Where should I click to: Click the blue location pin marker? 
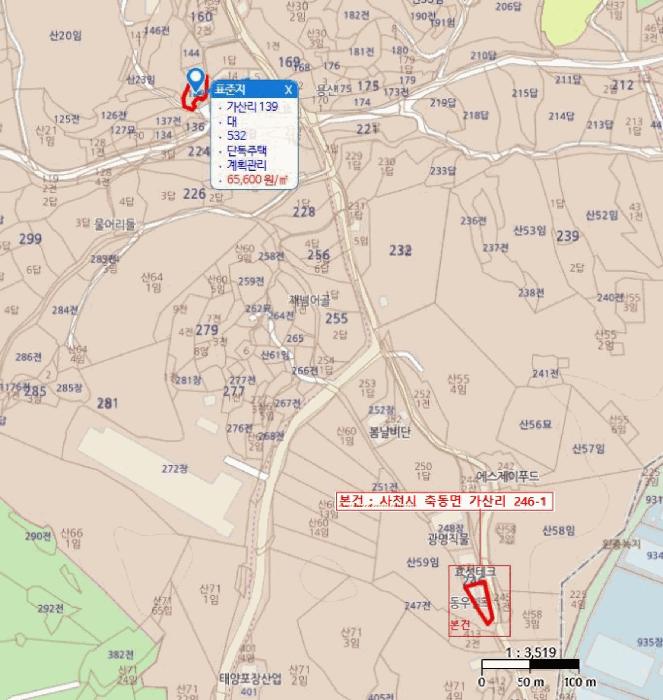click(x=196, y=80)
